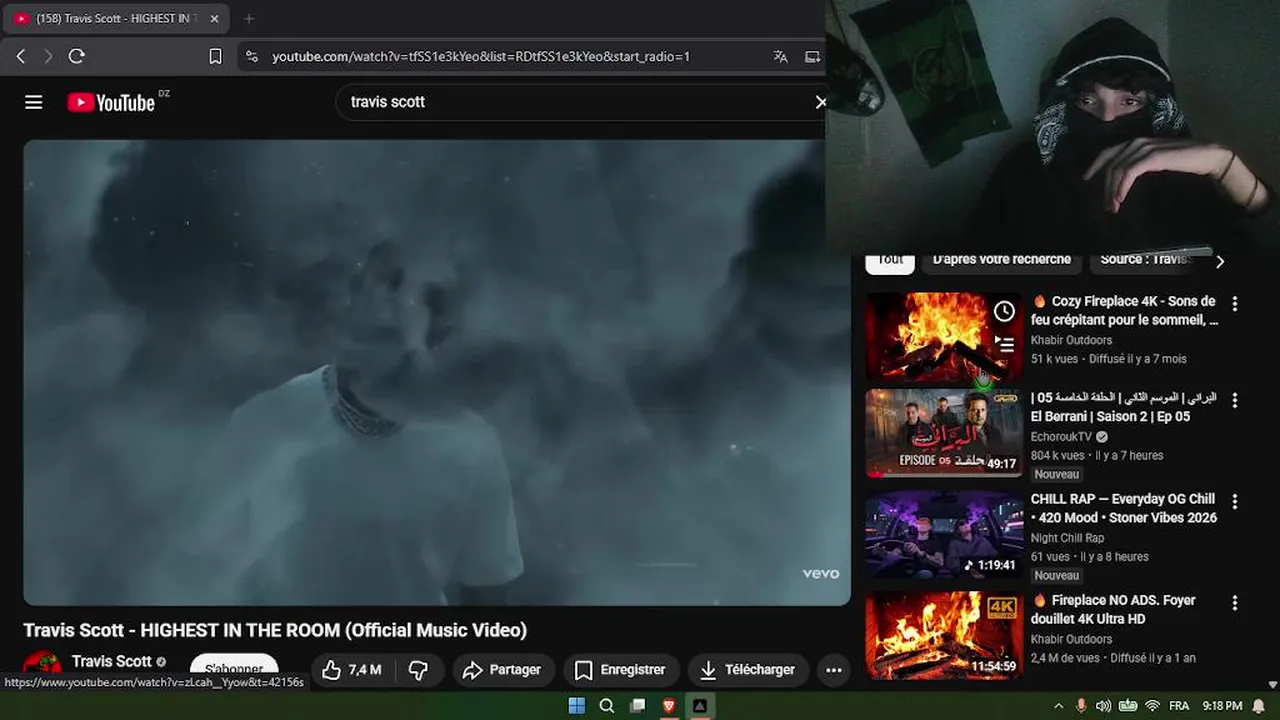1280x720 pixels.
Task: Open the notifications bell in the taskbar
Action: (x=1258, y=706)
